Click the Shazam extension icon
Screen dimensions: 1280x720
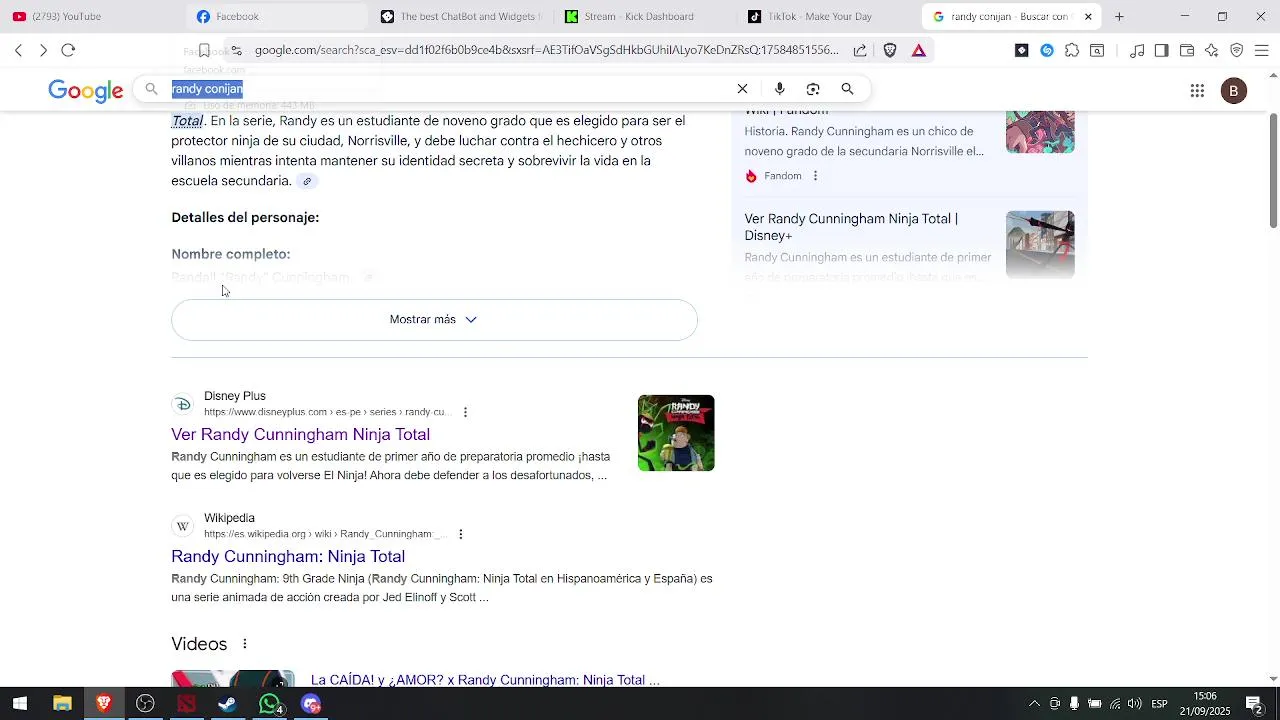(x=1047, y=50)
